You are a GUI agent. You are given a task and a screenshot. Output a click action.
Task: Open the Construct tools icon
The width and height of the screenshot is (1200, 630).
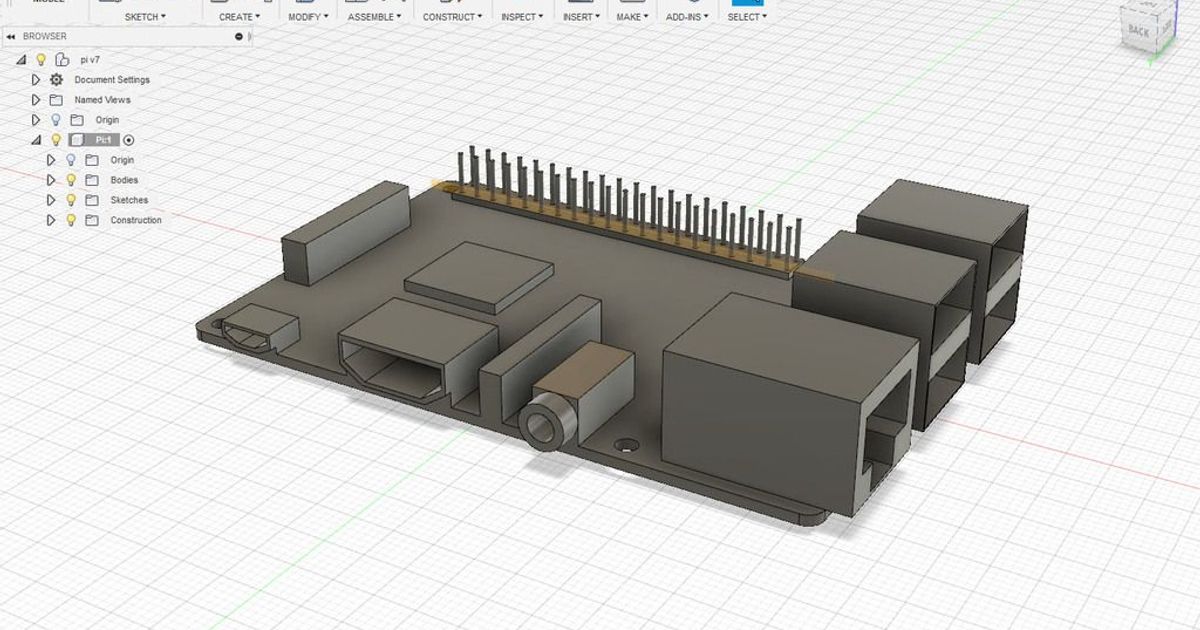[x=452, y=16]
